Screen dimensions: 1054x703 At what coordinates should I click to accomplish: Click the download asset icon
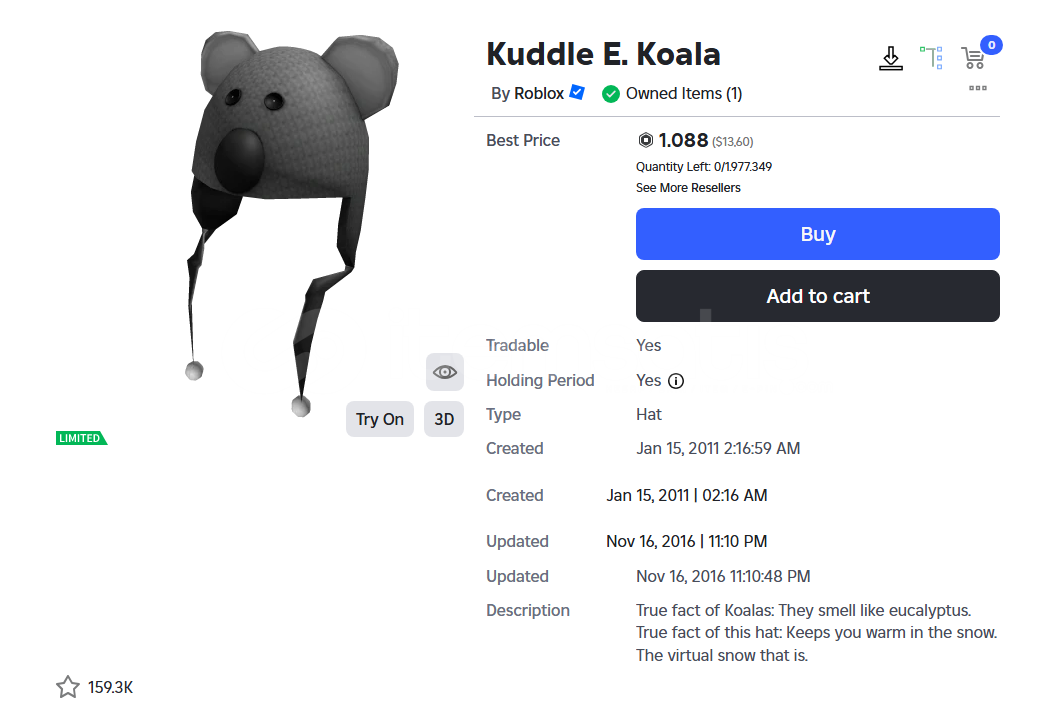click(x=891, y=58)
